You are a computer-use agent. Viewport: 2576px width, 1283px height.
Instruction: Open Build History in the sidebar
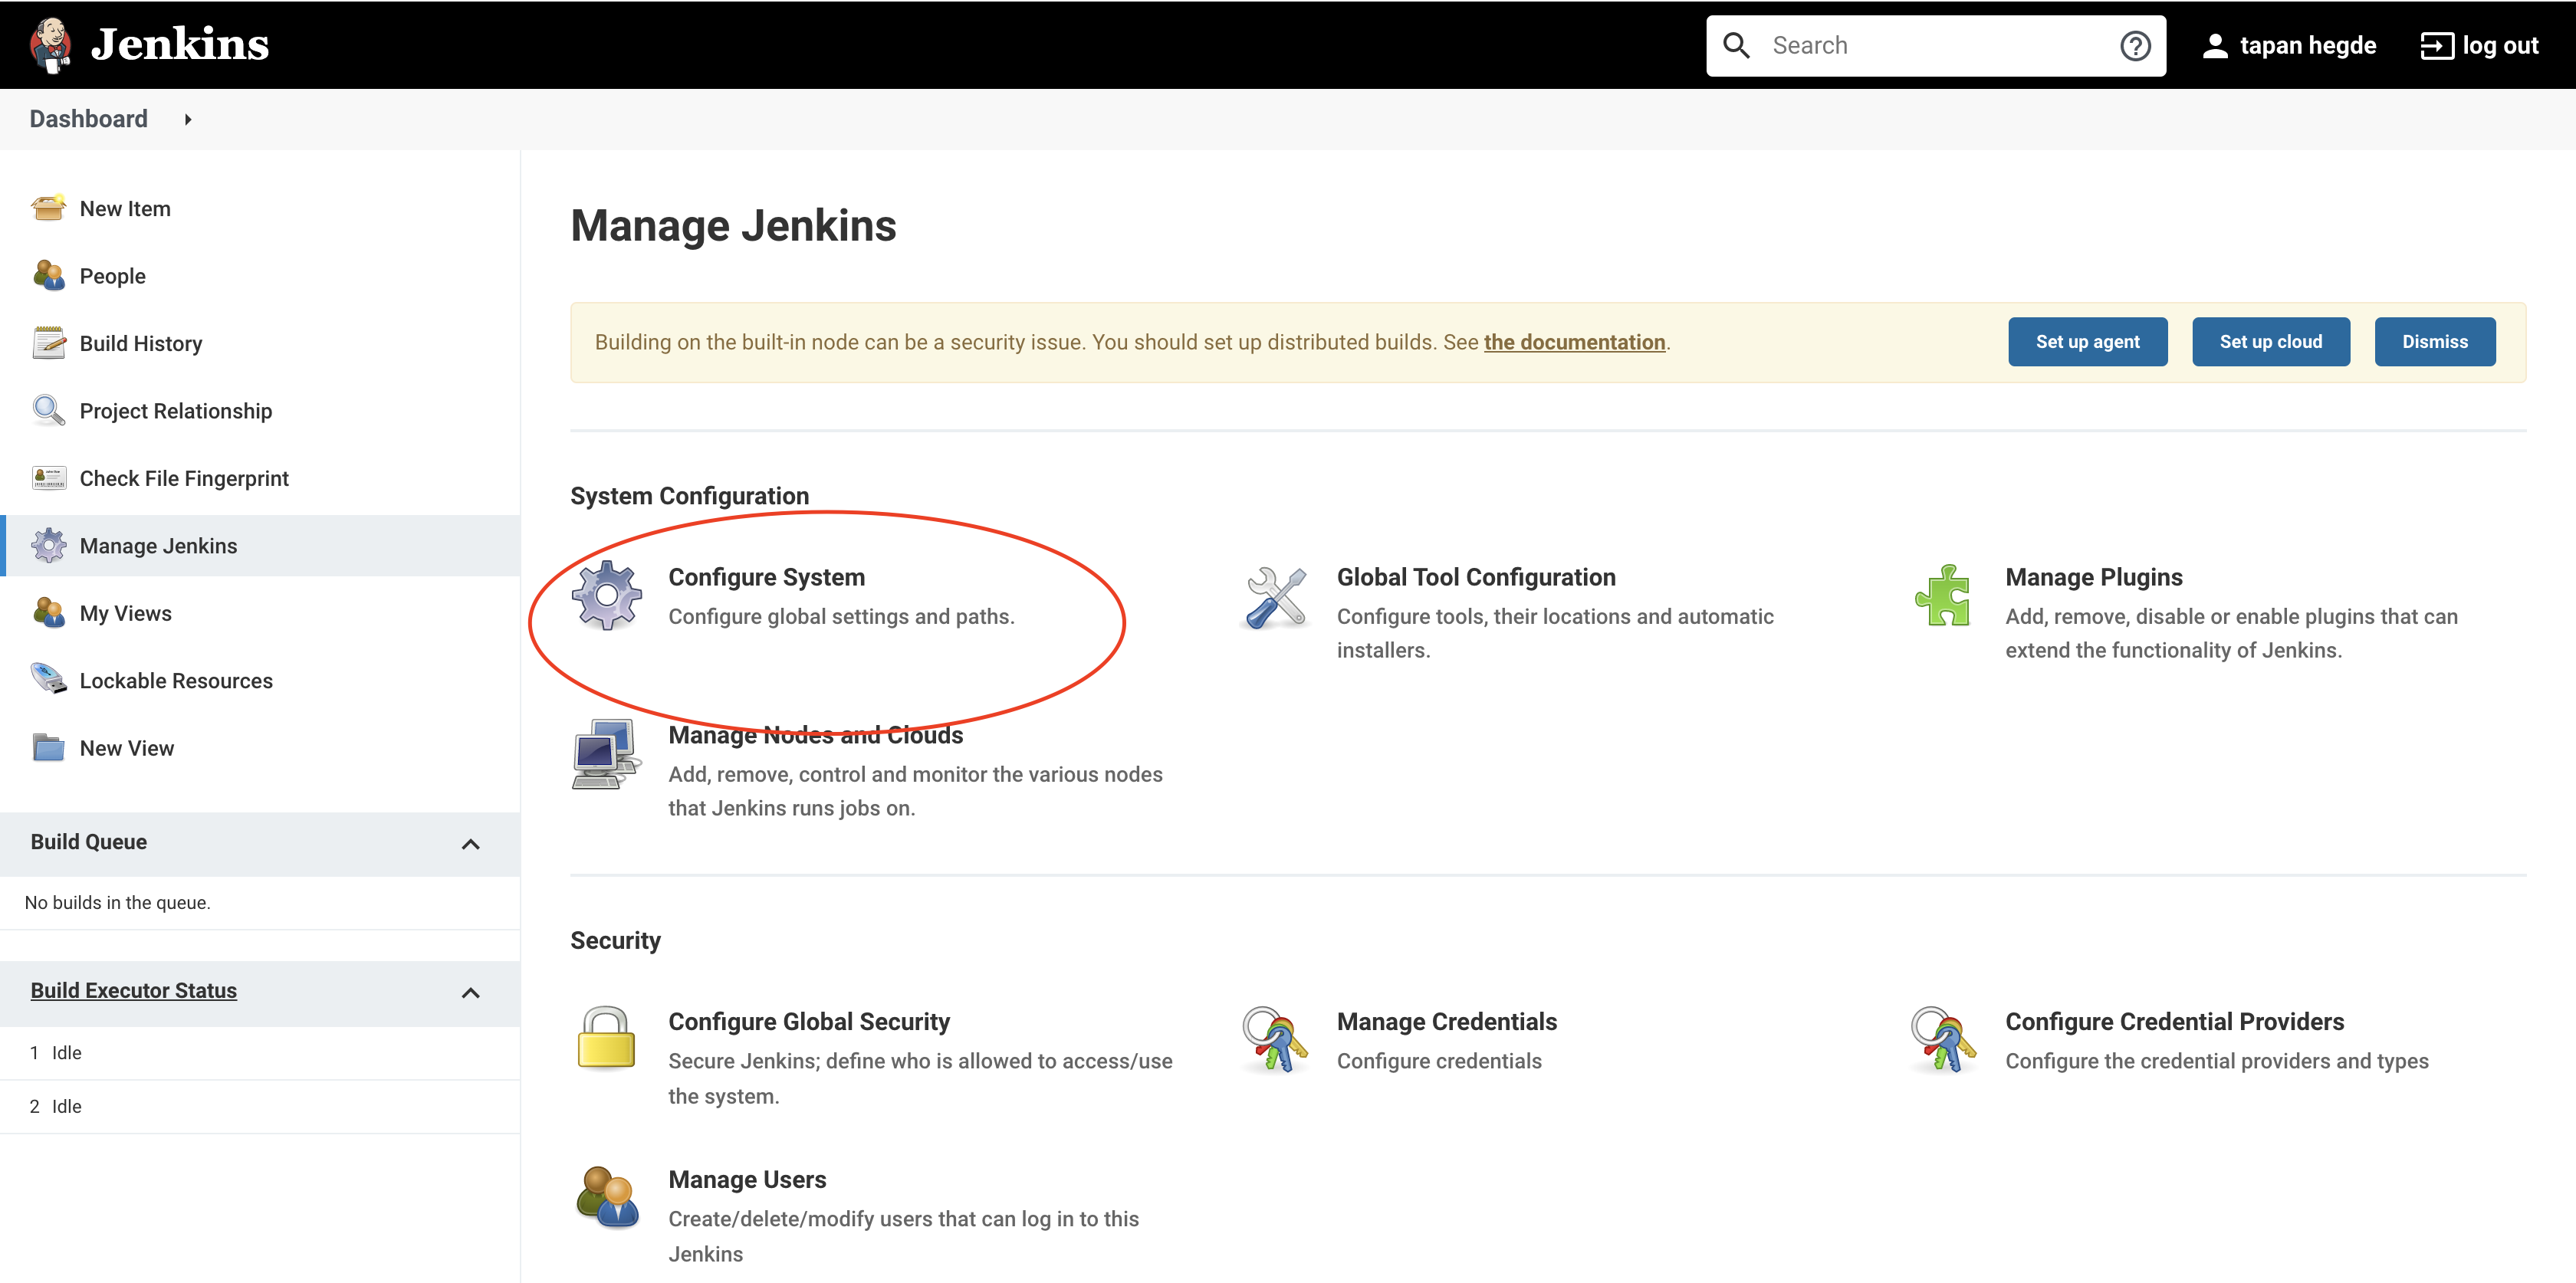click(141, 343)
